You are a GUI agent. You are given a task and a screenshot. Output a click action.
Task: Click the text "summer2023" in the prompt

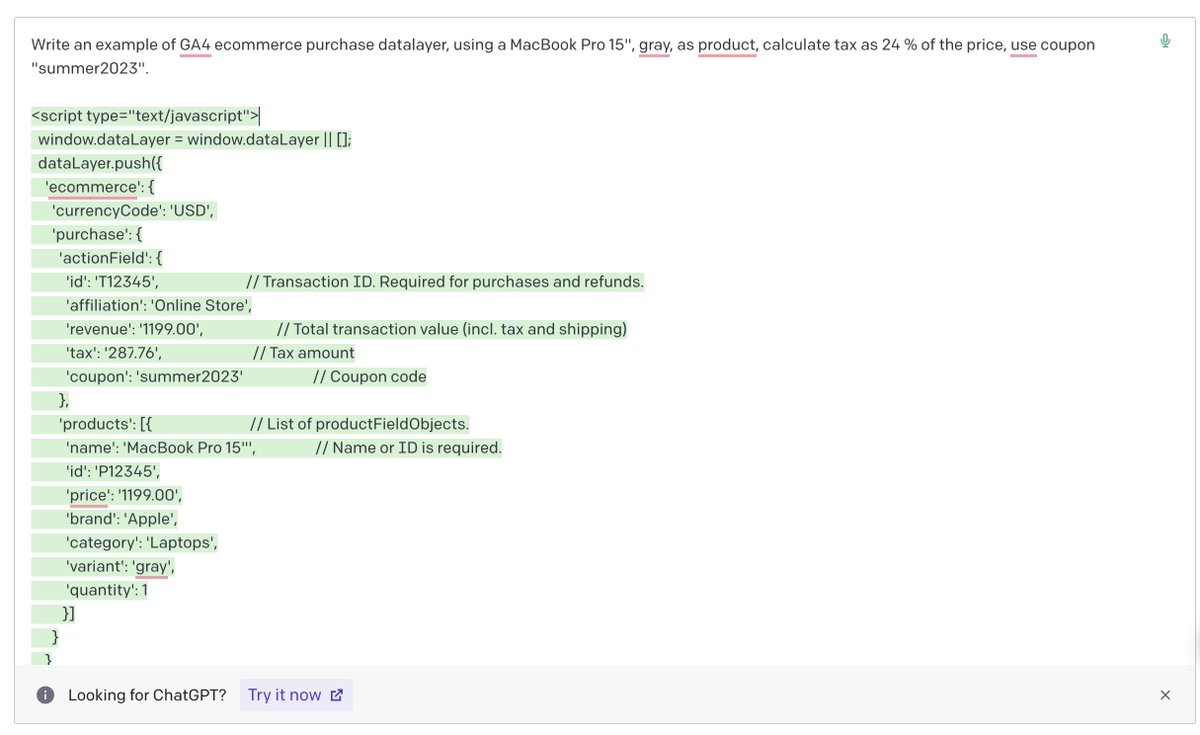pos(89,69)
